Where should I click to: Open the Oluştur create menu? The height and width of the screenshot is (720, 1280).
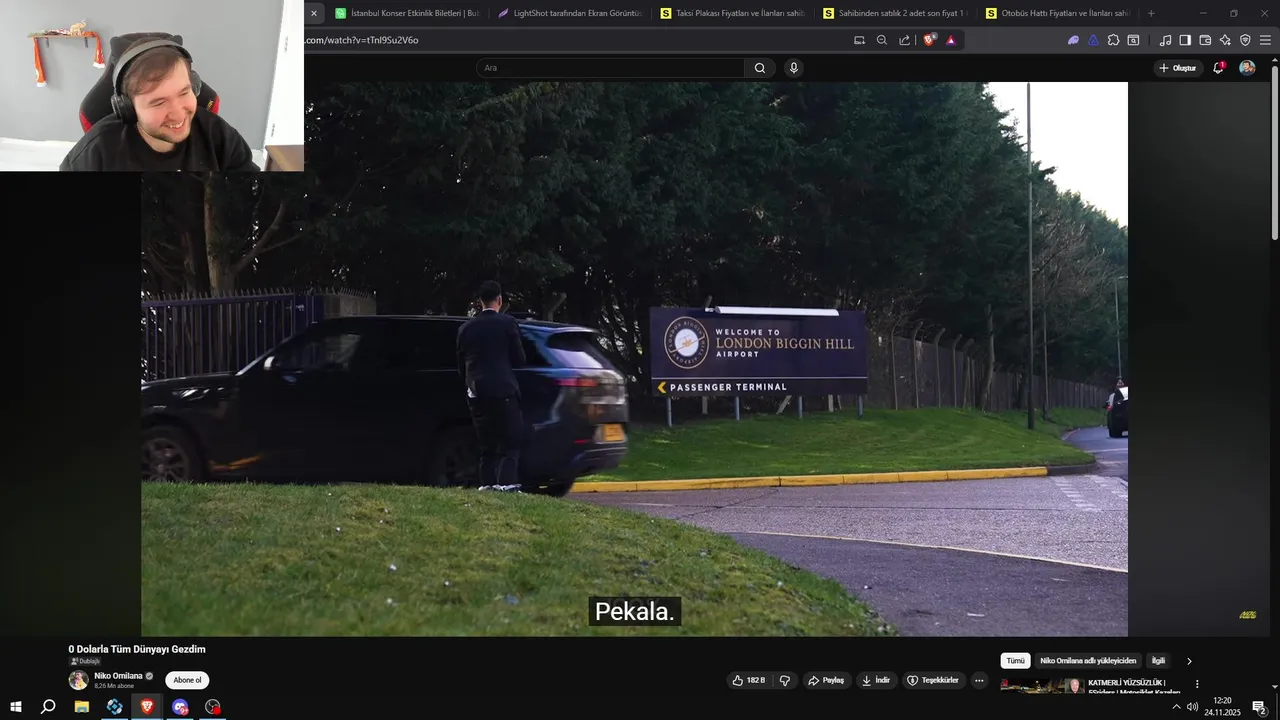(1178, 68)
